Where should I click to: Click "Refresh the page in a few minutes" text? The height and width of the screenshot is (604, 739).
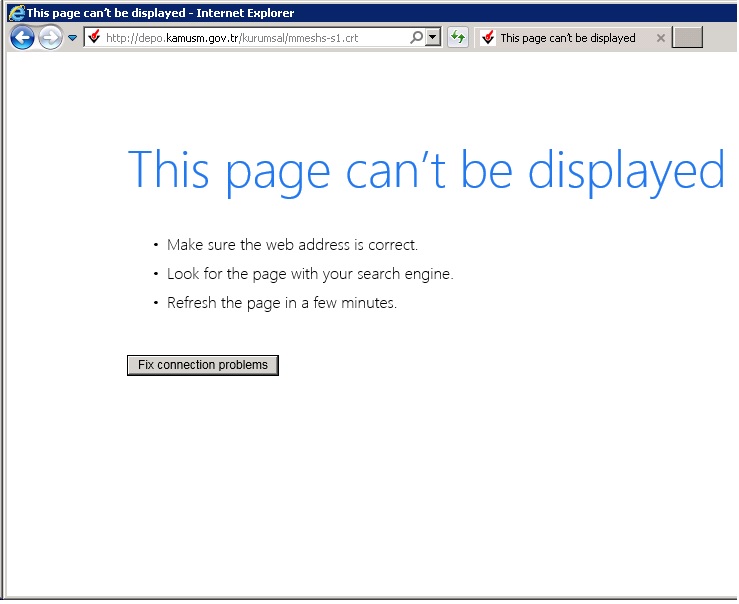(x=282, y=303)
